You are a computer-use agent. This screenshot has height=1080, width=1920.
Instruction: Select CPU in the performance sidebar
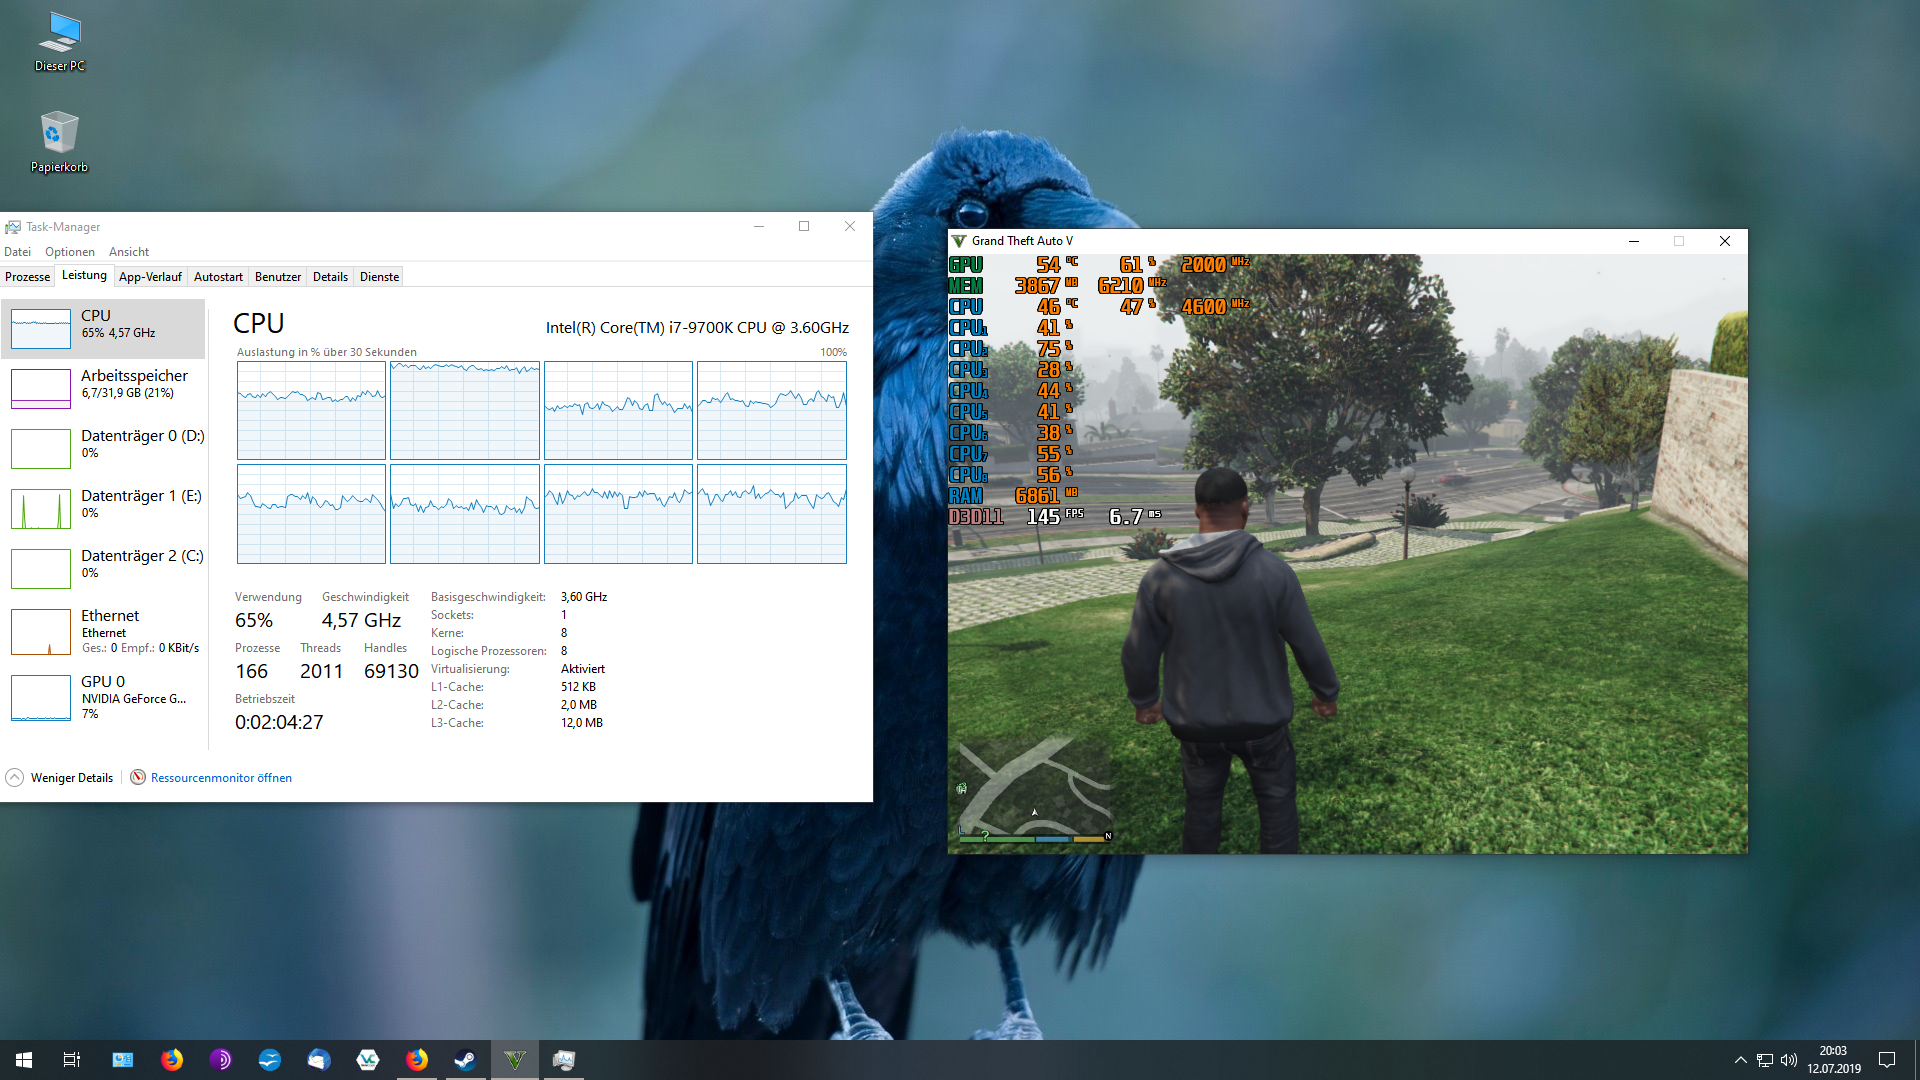click(x=104, y=328)
